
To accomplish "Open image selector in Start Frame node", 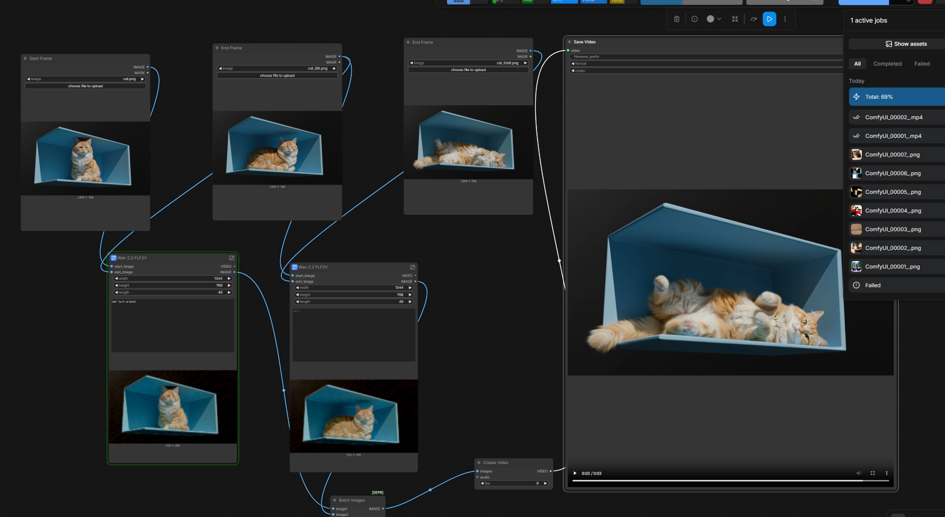I will (x=86, y=79).
